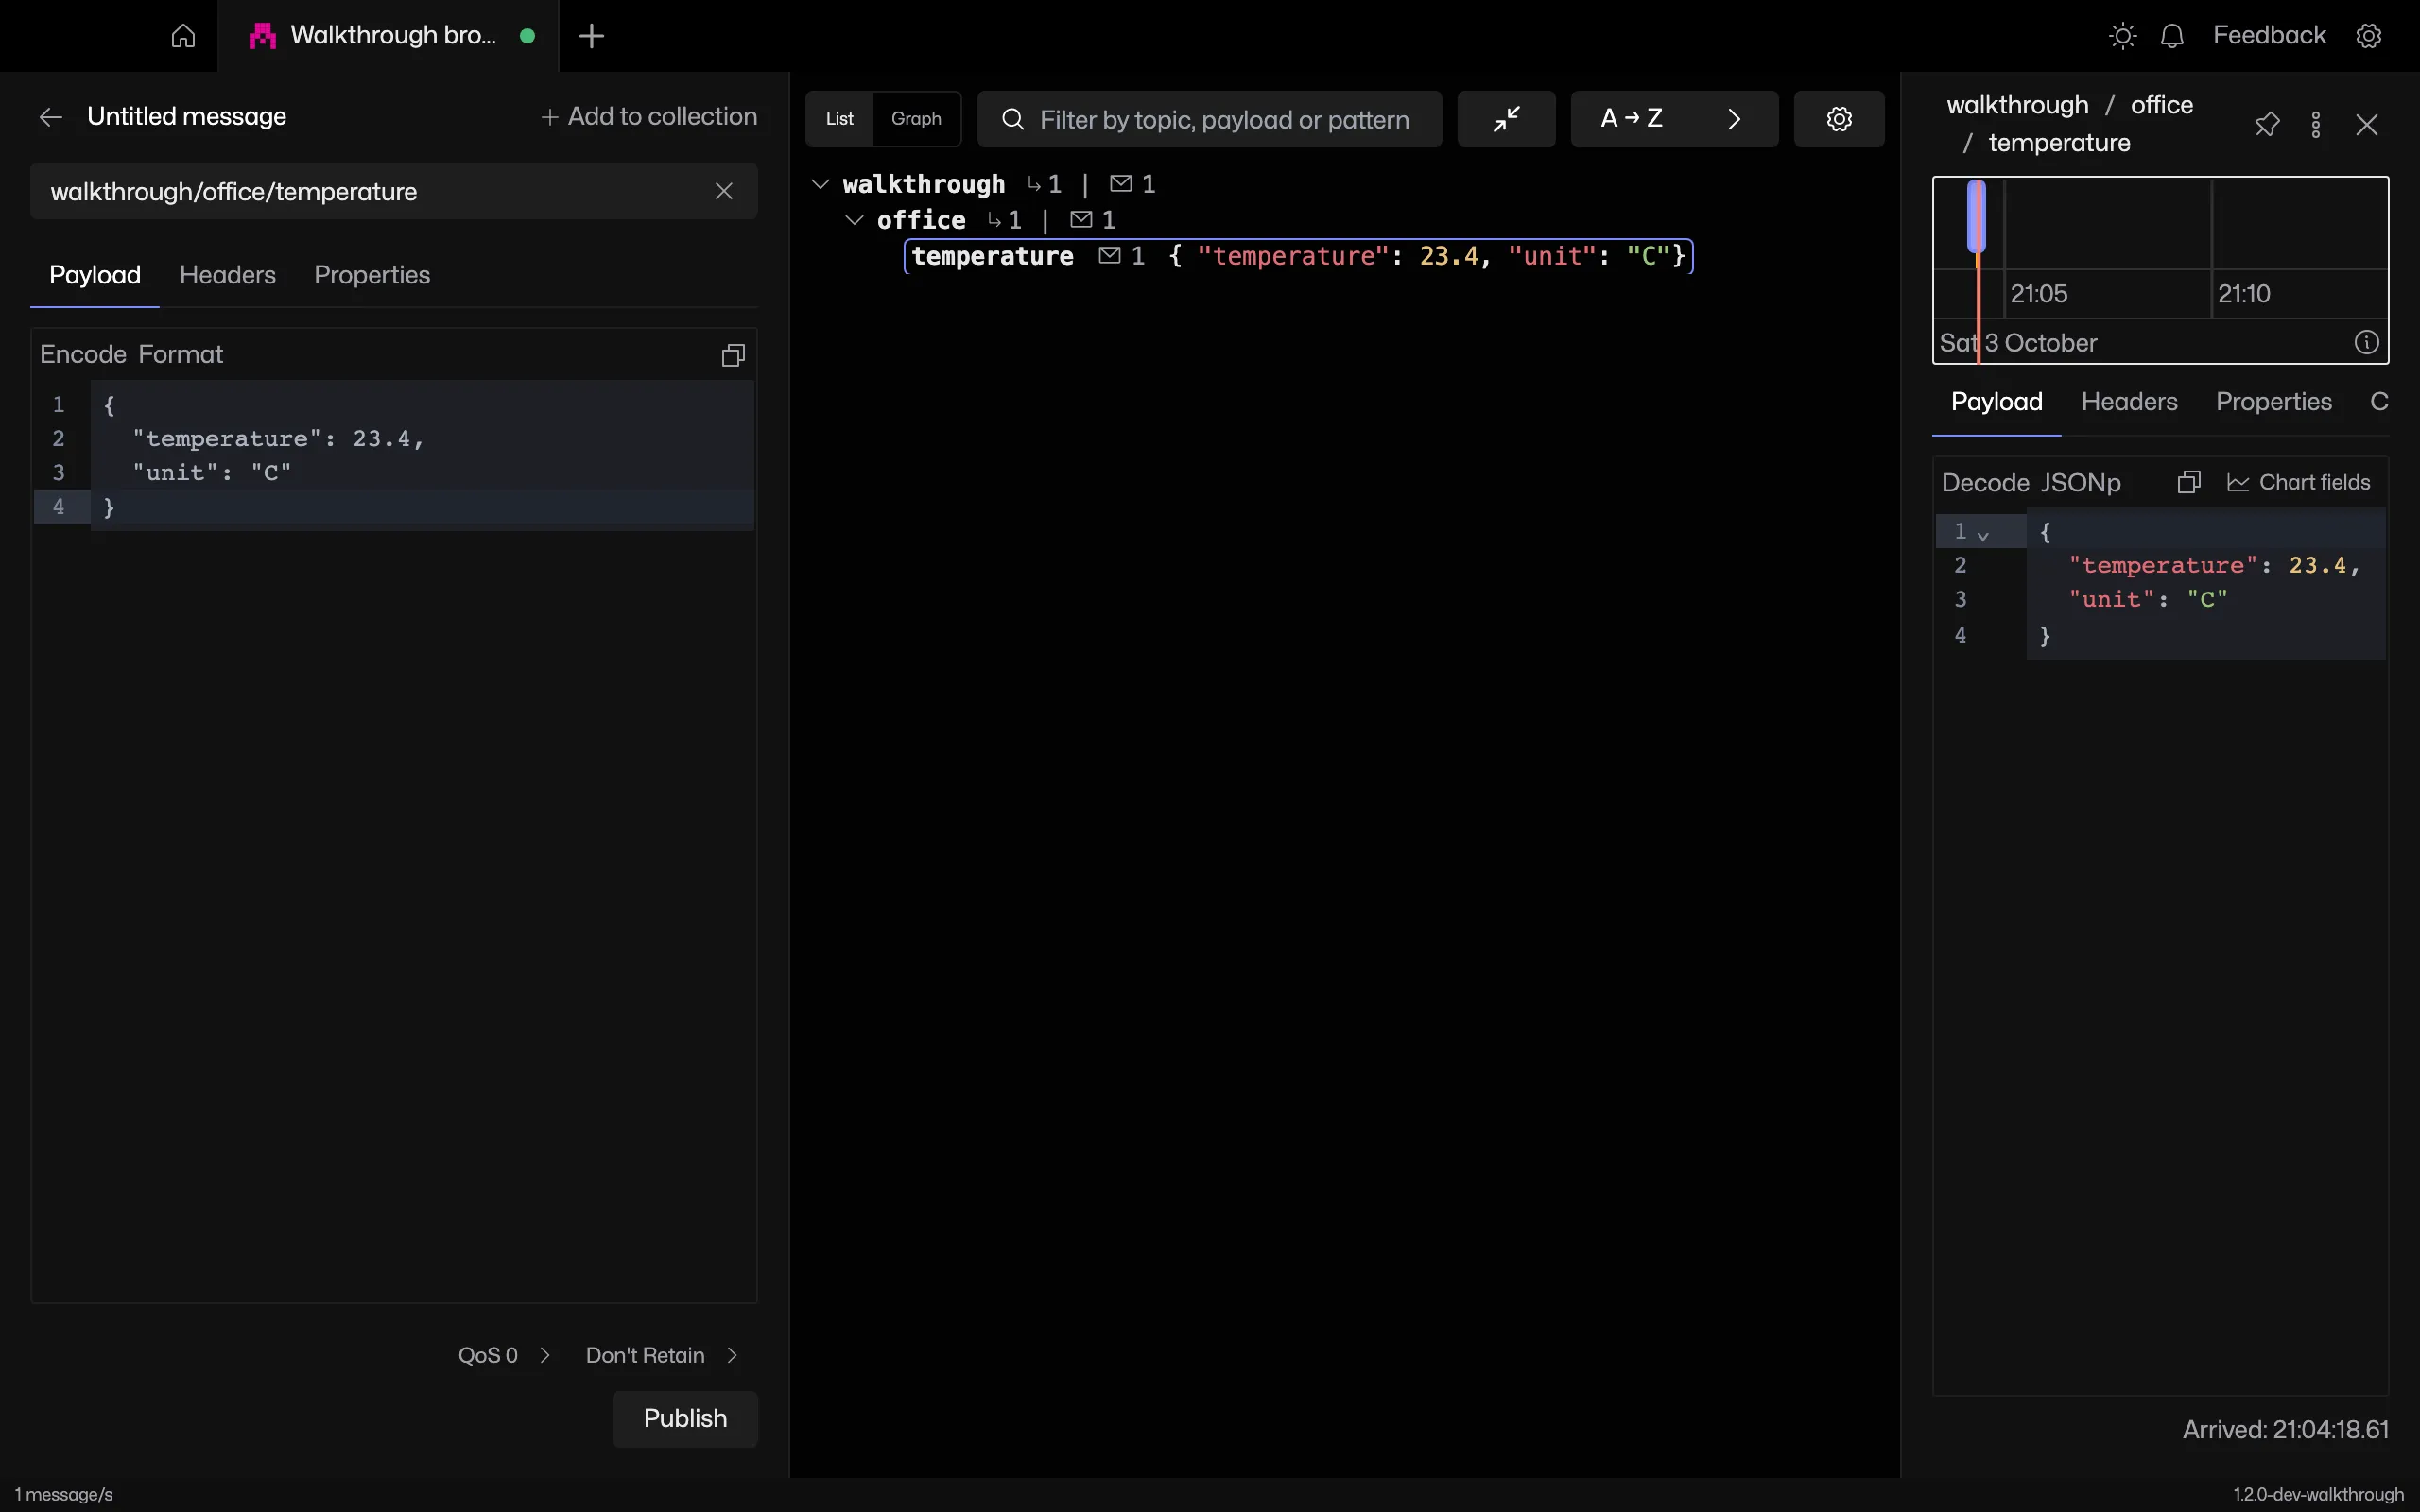Viewport: 2420px width, 1512px height.
Task: Copy the encode payload editor contents
Action: tap(733, 355)
